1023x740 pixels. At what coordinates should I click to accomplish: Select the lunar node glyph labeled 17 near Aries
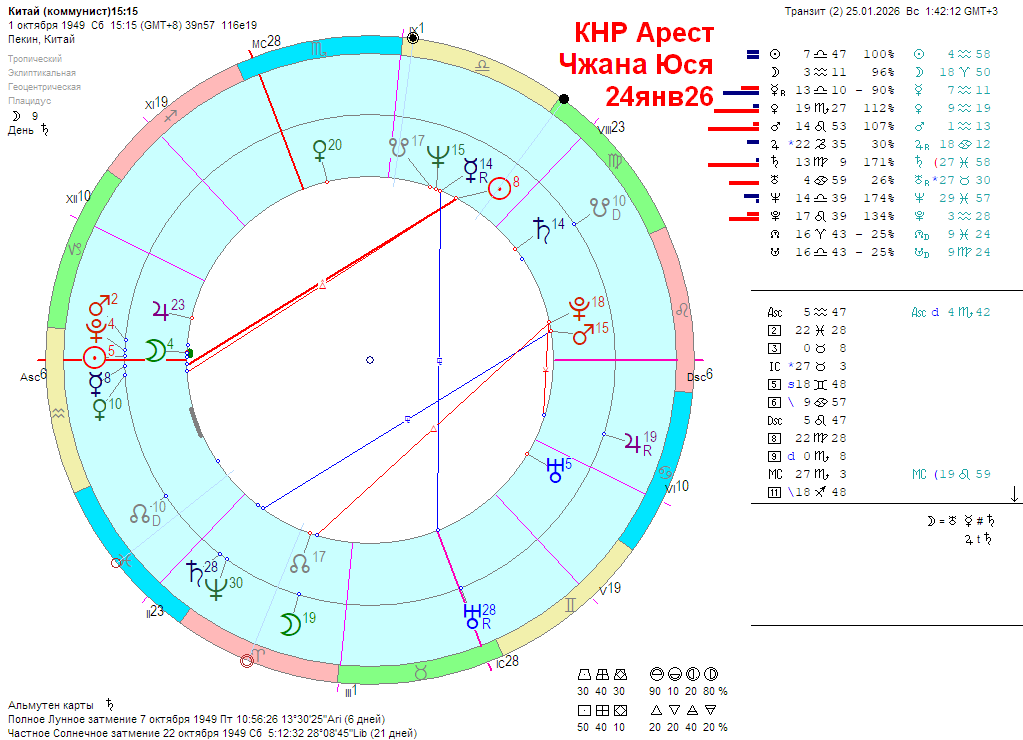click(300, 563)
